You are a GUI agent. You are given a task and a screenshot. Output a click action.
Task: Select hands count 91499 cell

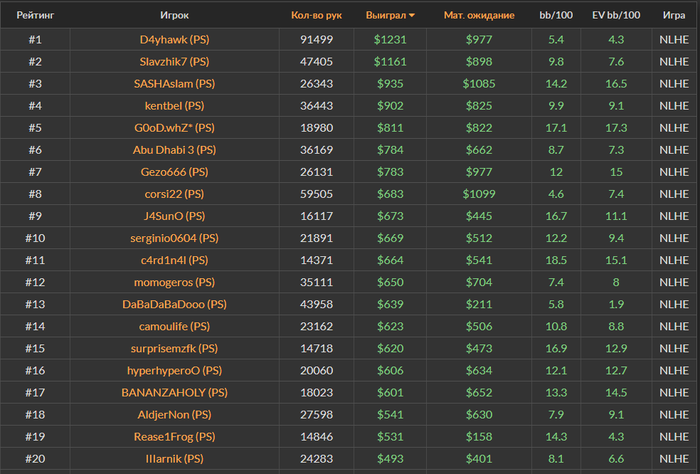[x=317, y=39]
